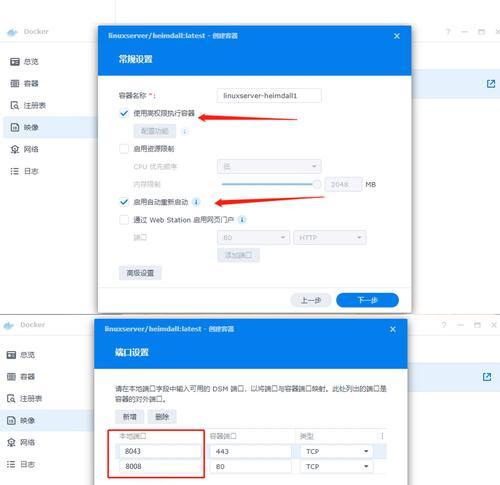
Task: Click the 网络 network icon in upper sidebar
Action: pos(15,149)
